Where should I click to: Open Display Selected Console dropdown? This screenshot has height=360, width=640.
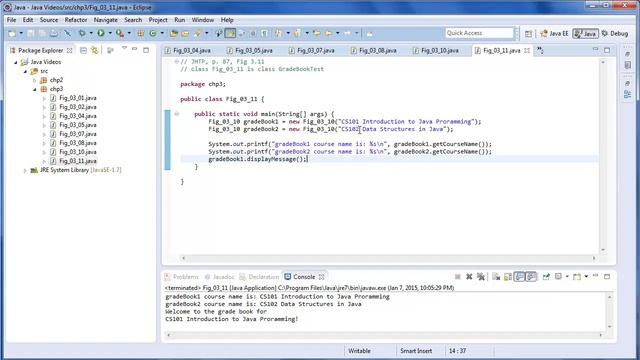pyautogui.click(x=567, y=277)
